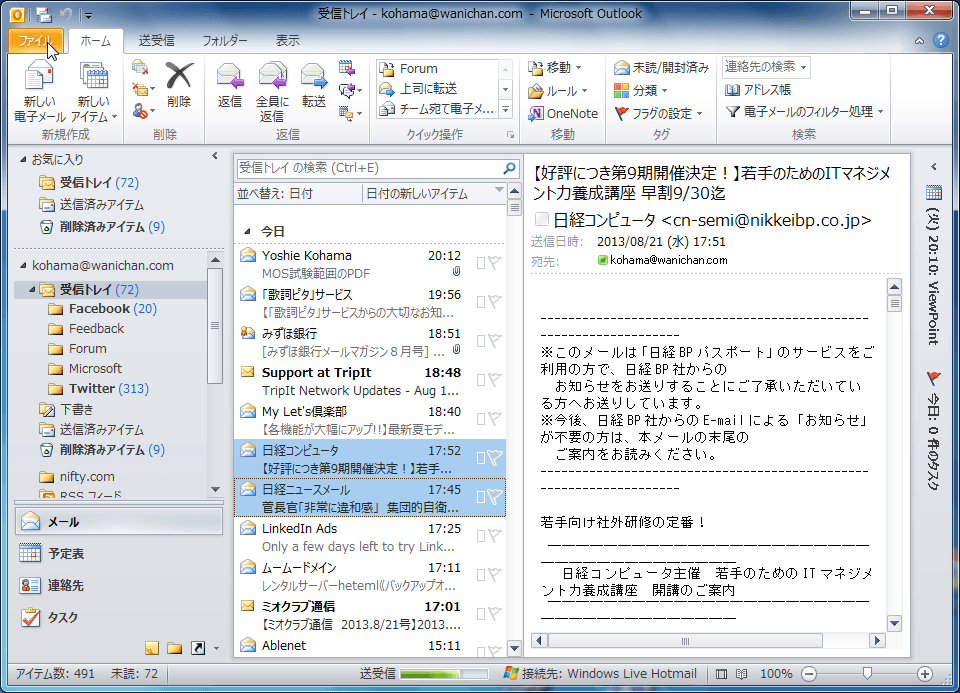Click the zoom in plus button

click(924, 674)
